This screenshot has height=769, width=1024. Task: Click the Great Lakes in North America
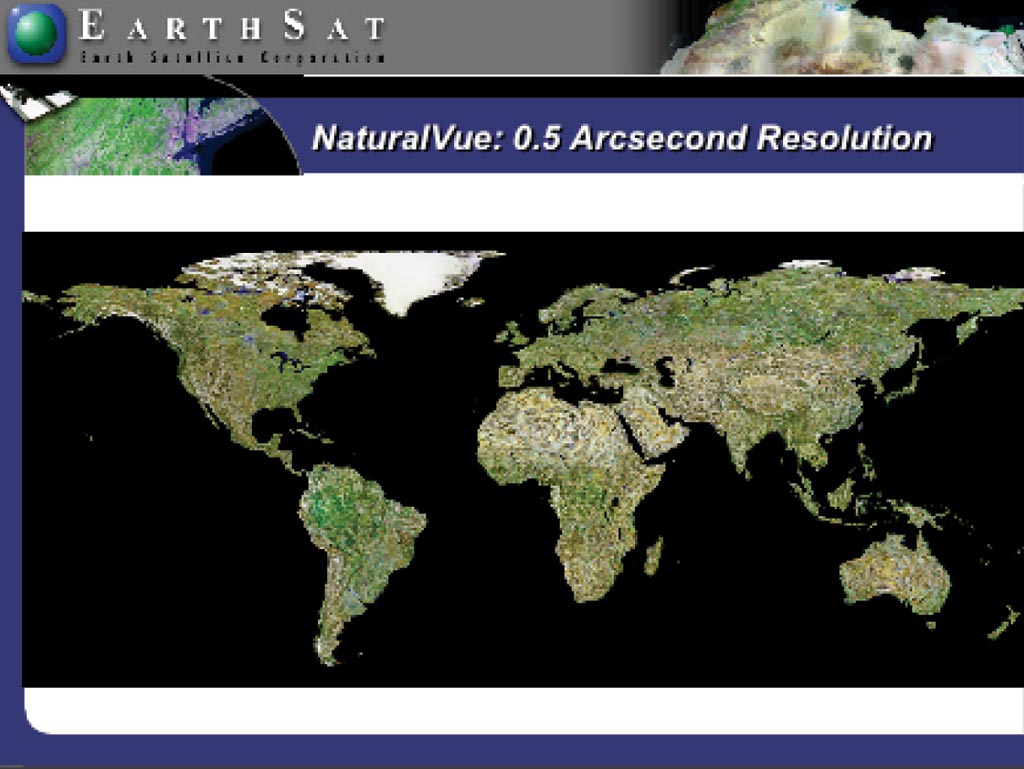[294, 362]
